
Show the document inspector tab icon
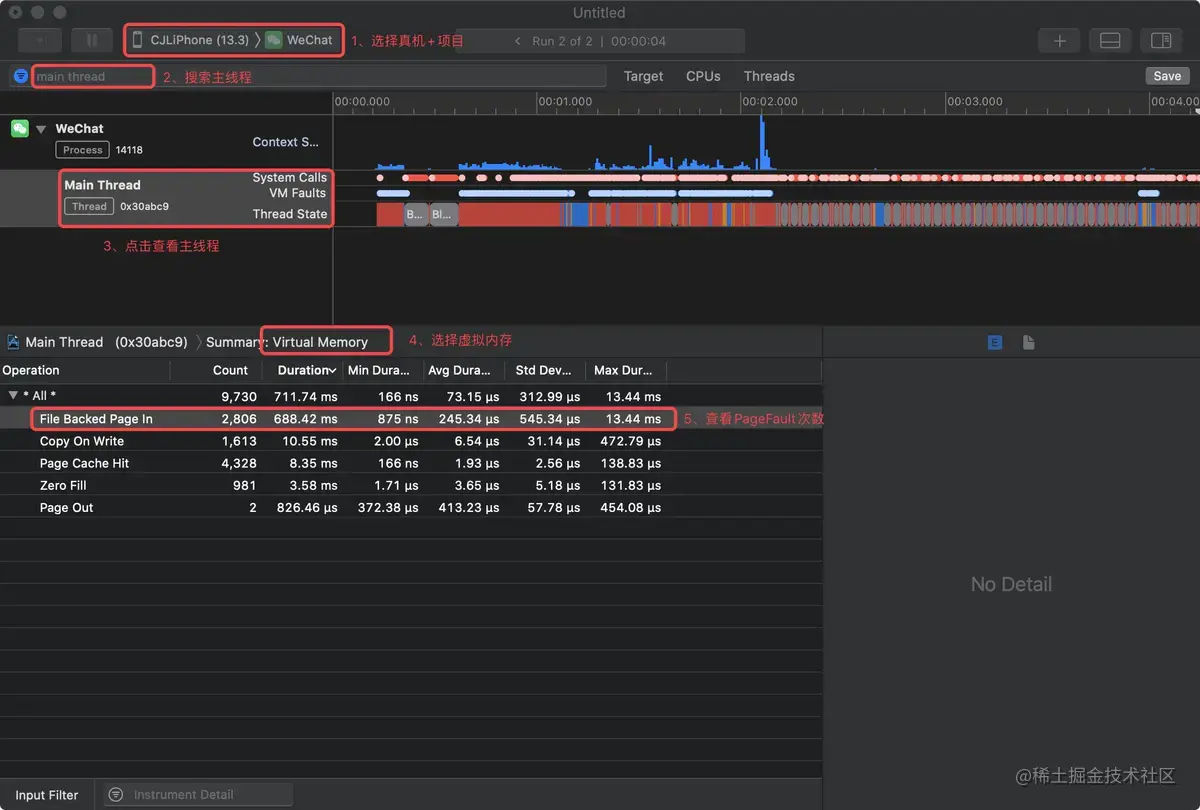[x=1028, y=342]
